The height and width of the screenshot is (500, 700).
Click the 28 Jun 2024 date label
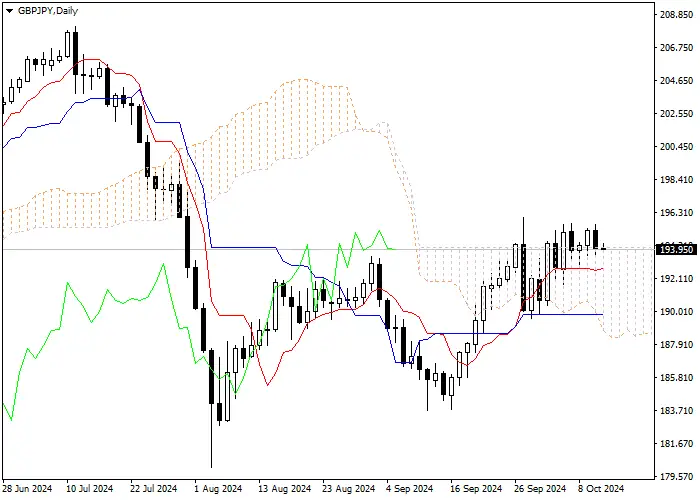click(27, 488)
